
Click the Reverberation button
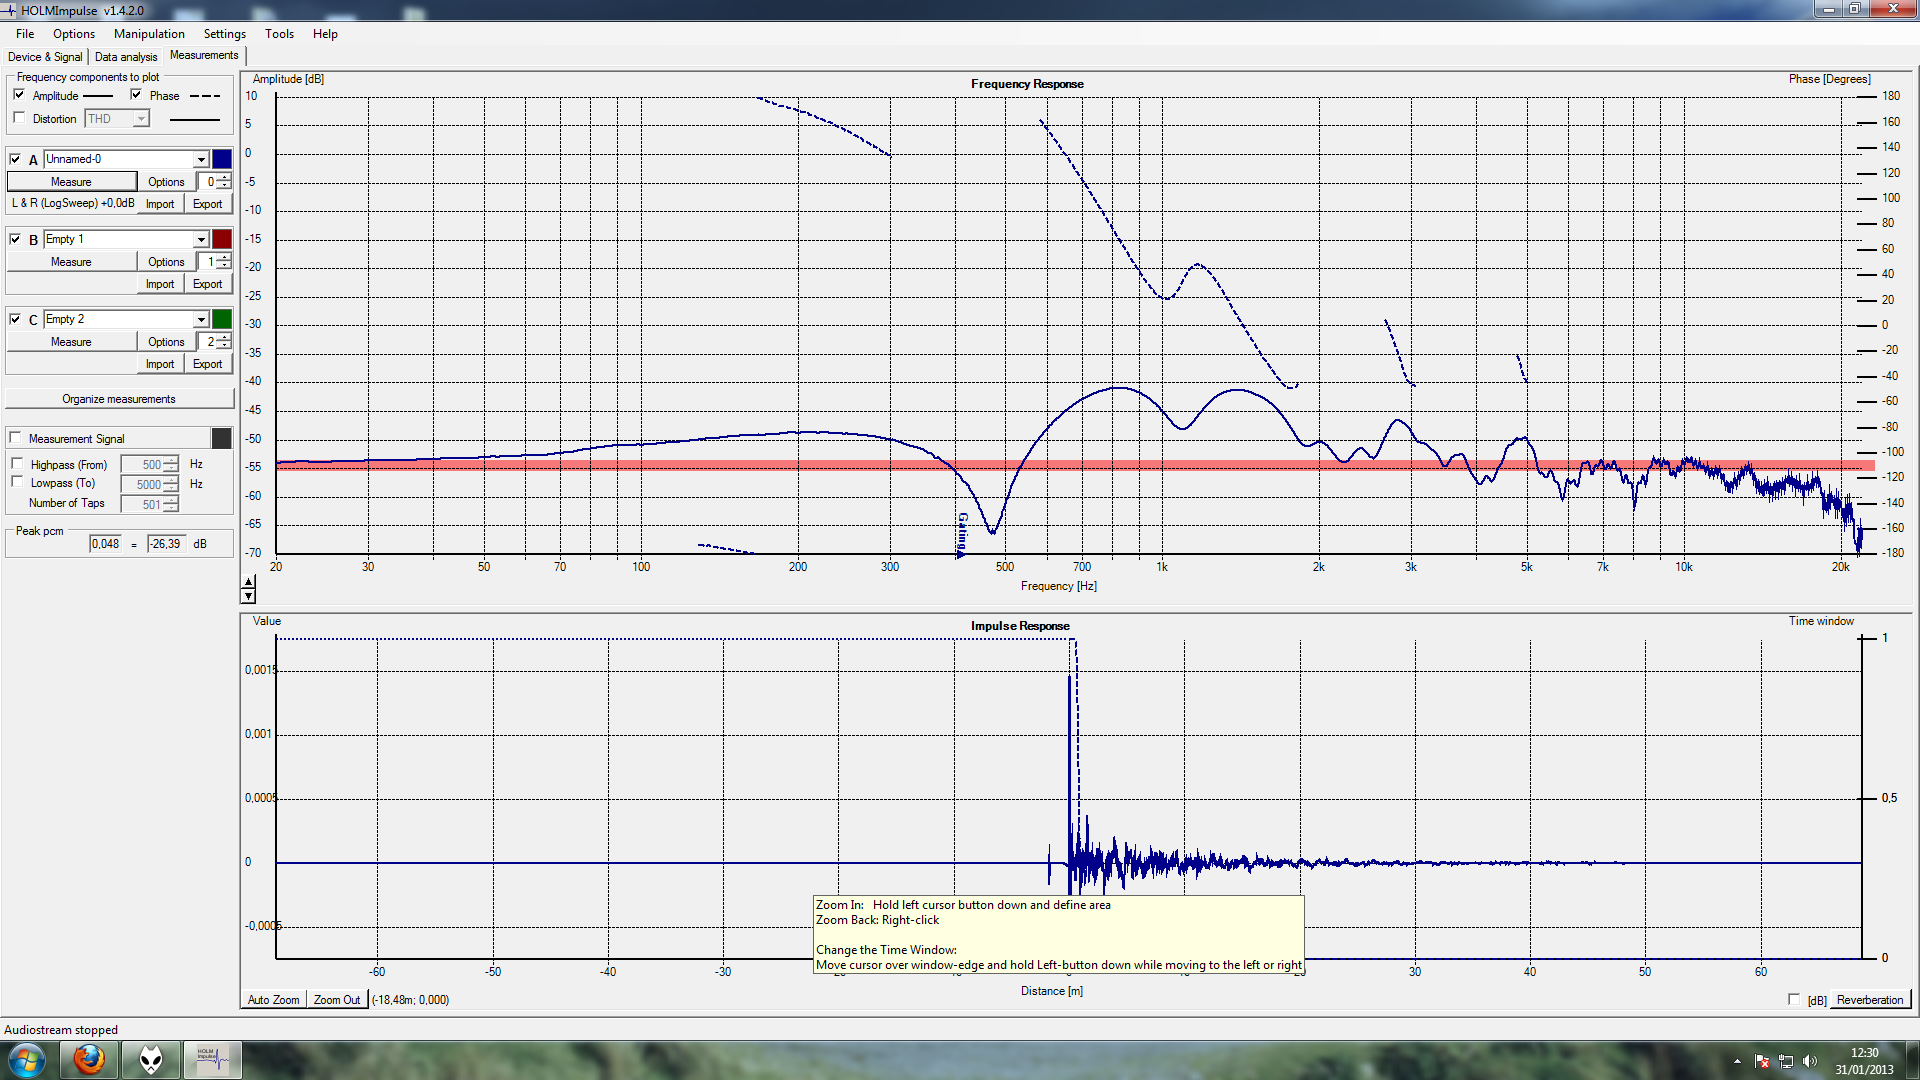(x=1870, y=1000)
